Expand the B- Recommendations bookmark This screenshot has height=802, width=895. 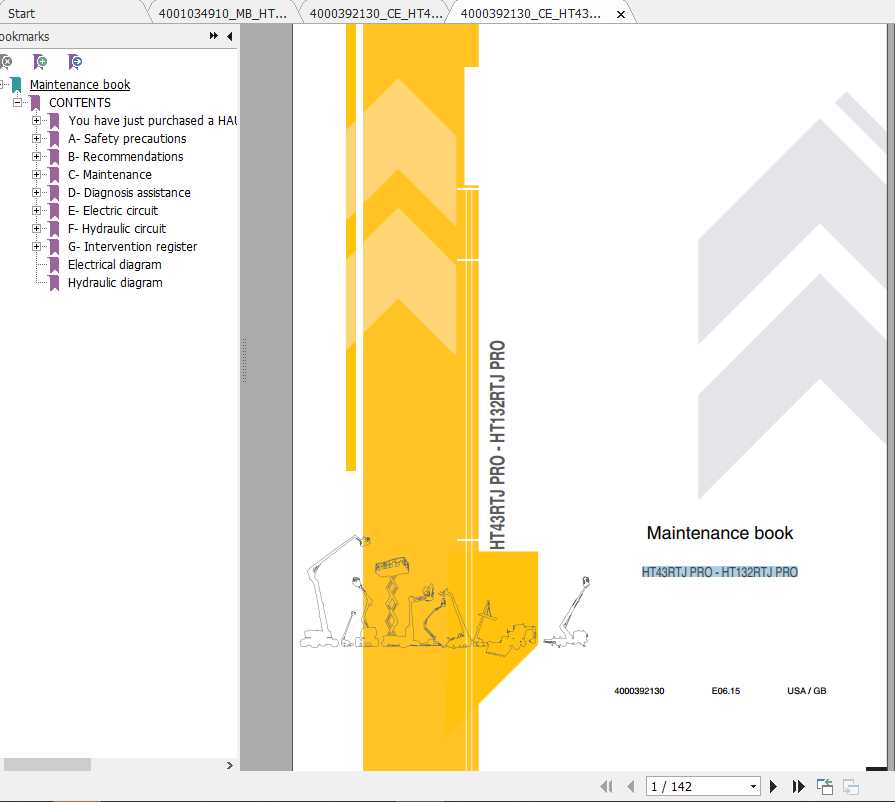point(37,156)
